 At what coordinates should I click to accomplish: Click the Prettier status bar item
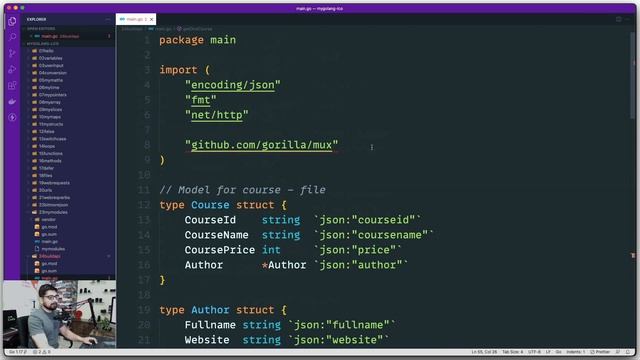(600, 352)
